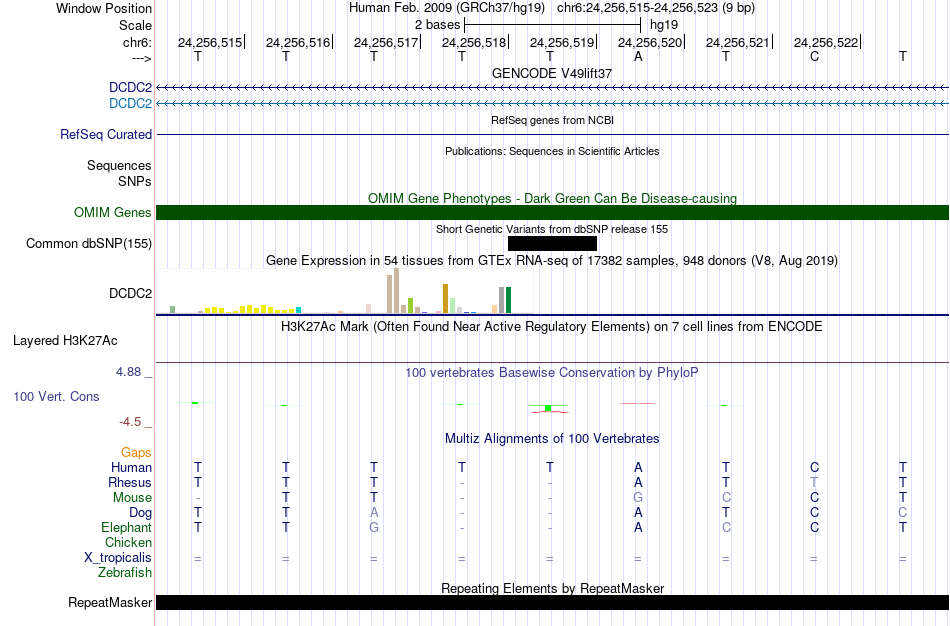Open the GTEx DCDC2 expression bar chart
This screenshot has height=626, width=950.
tap(345, 291)
